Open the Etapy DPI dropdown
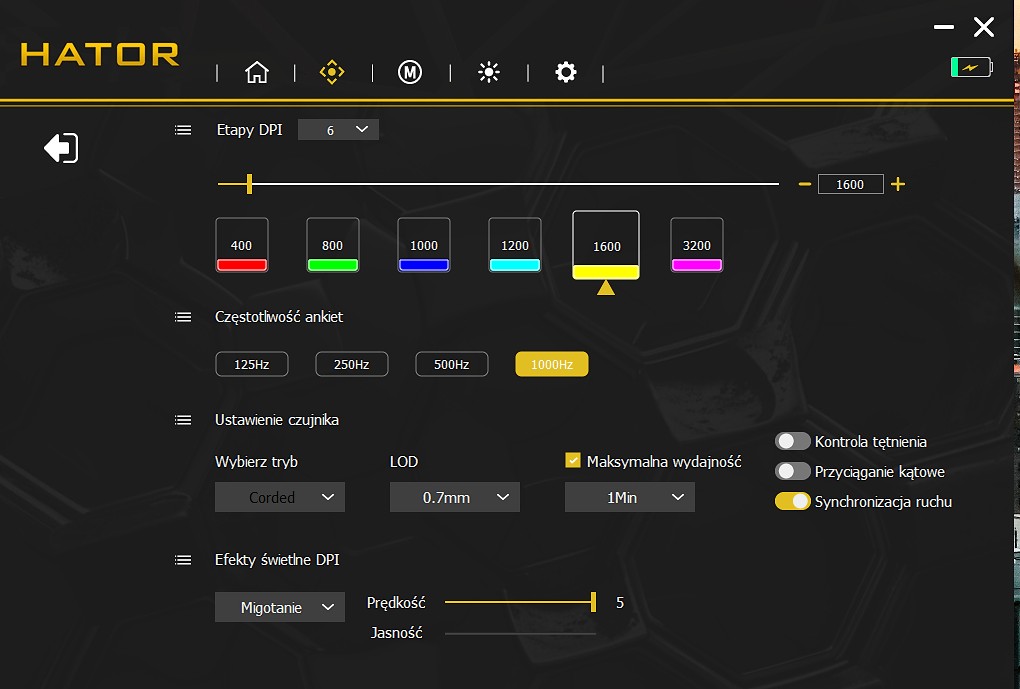The height and width of the screenshot is (689, 1020). click(338, 129)
